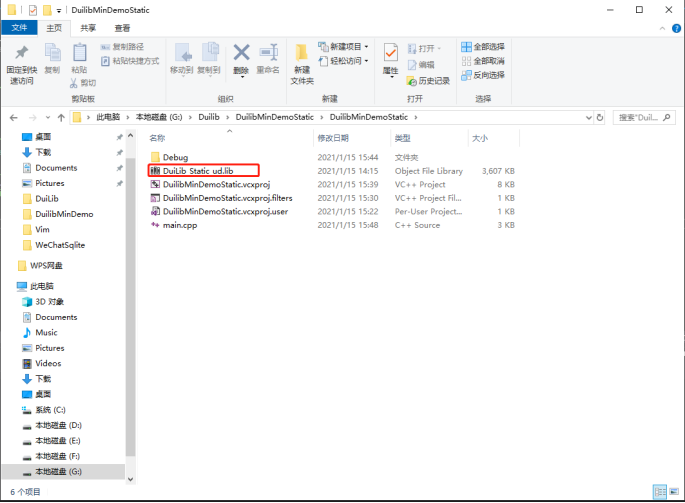Open the DuiLib folder in sidebar

pos(47,199)
